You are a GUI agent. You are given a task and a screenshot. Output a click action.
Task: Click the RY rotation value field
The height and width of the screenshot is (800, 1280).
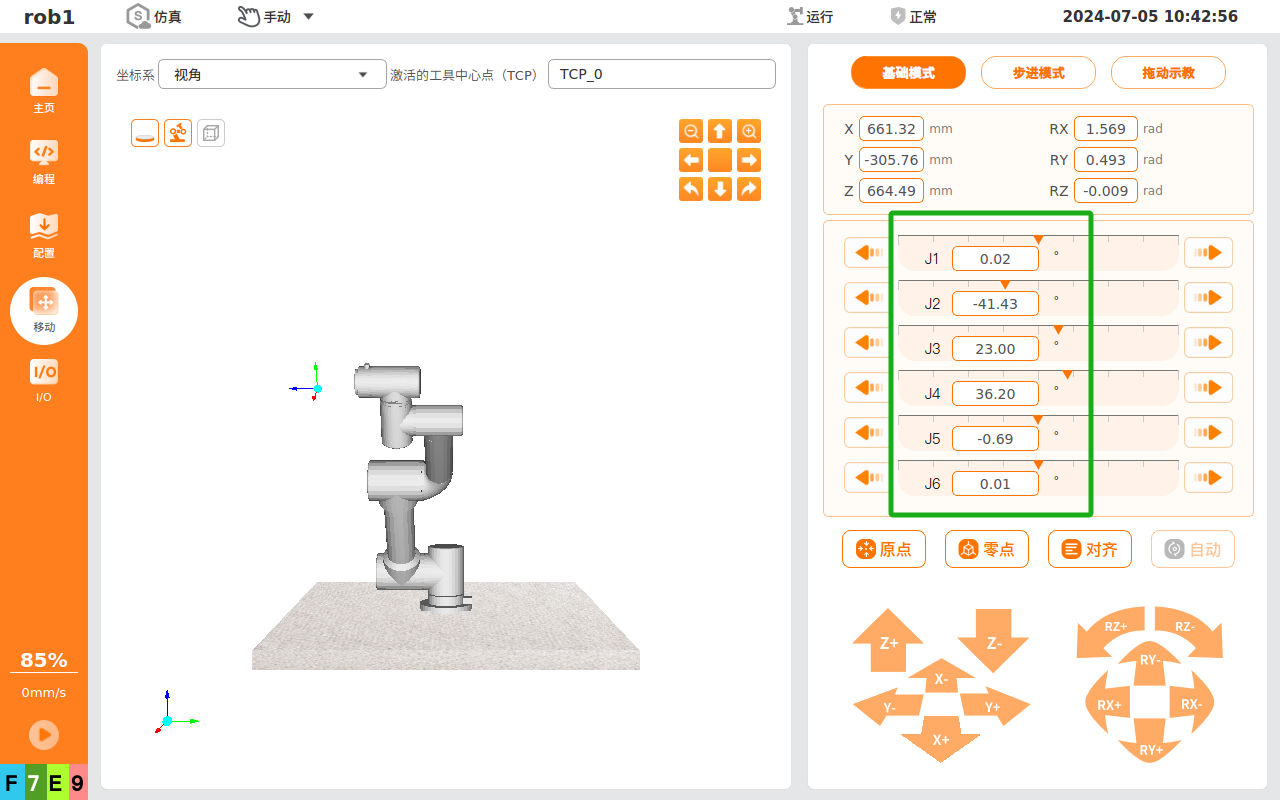click(1106, 160)
